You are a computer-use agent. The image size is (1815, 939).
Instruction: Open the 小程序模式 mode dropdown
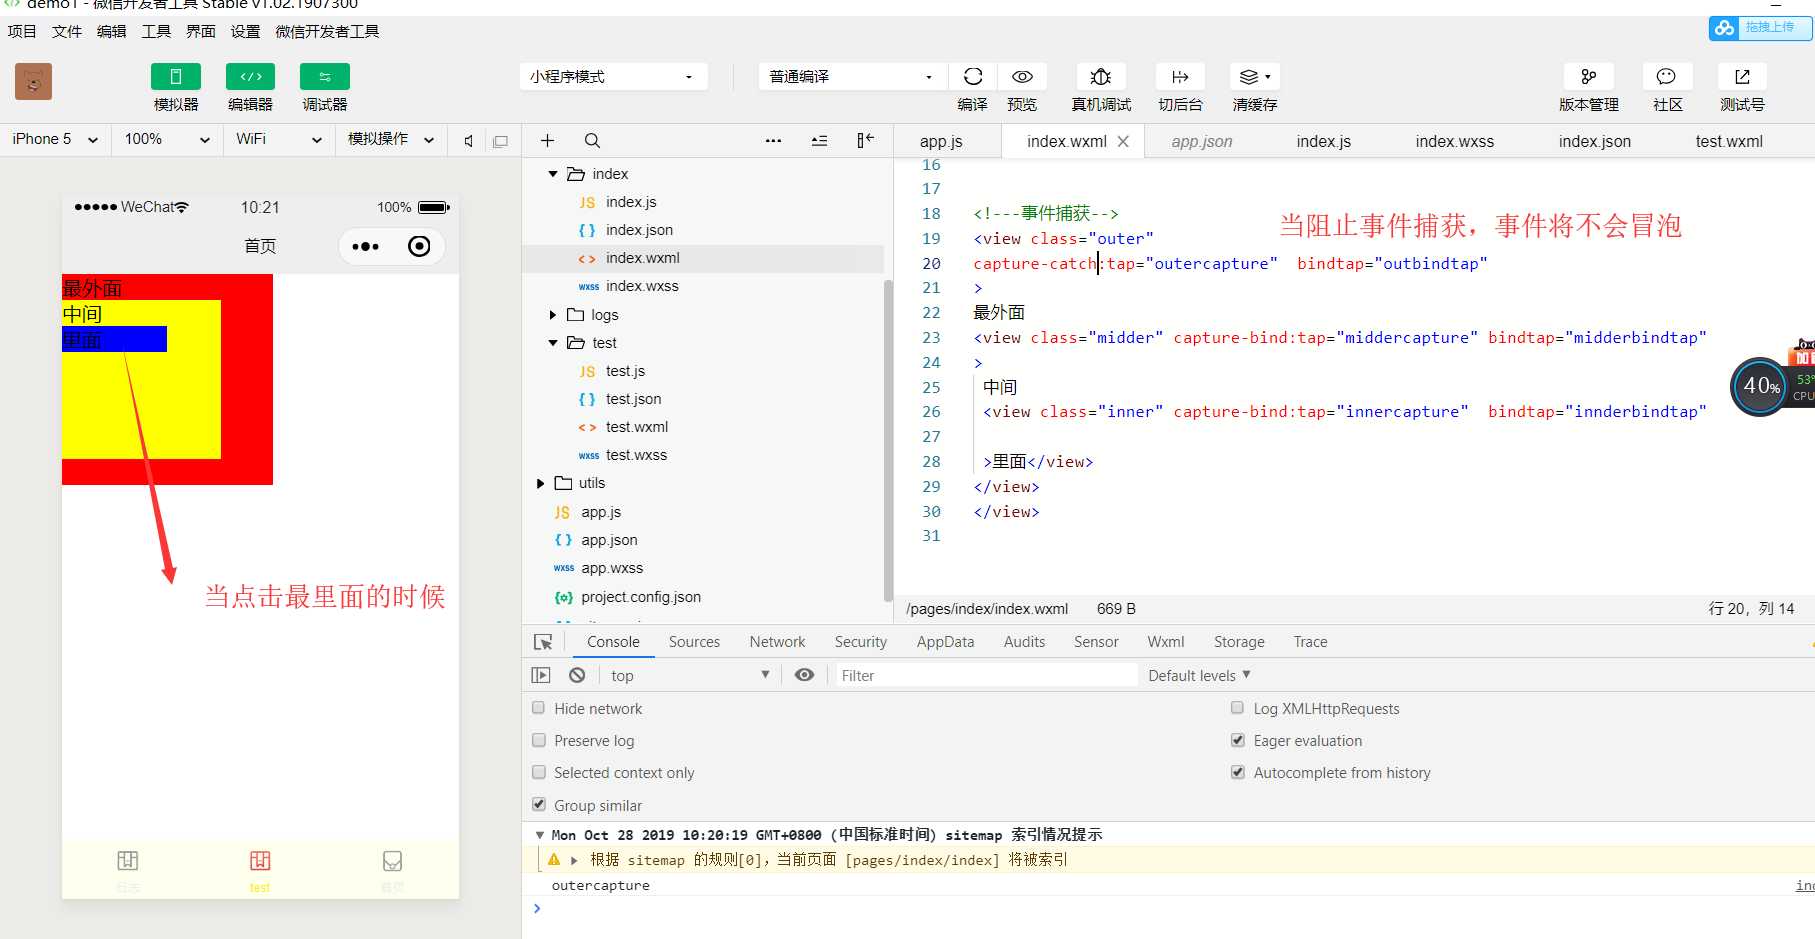[613, 77]
